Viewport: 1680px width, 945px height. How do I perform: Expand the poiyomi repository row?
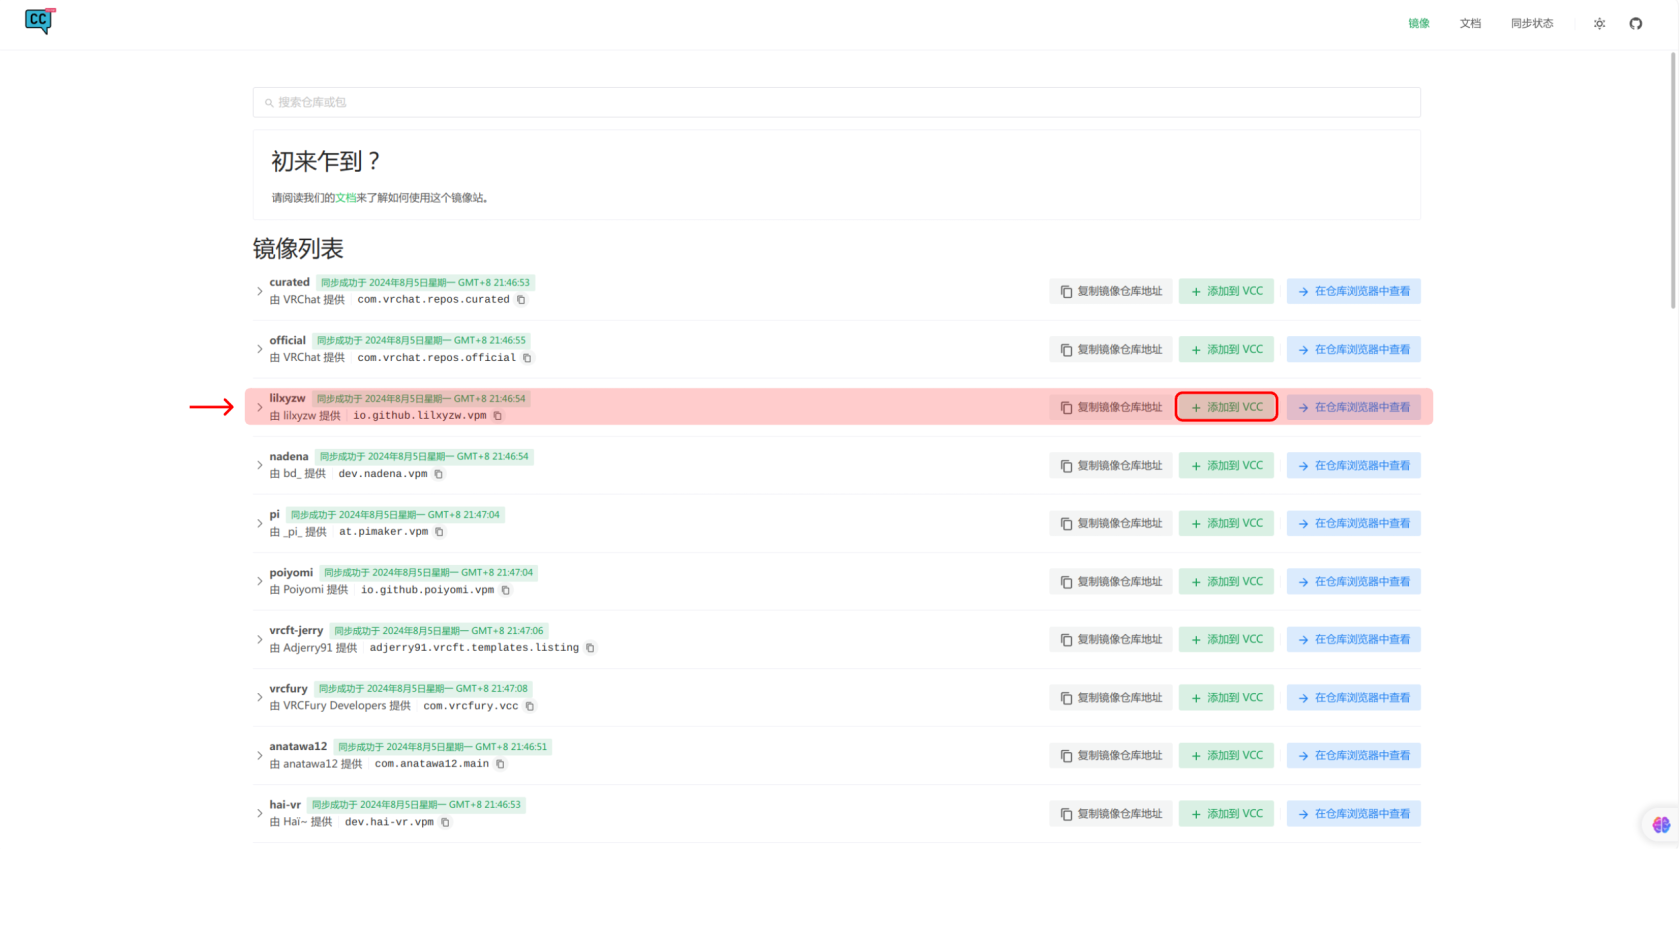[260, 581]
